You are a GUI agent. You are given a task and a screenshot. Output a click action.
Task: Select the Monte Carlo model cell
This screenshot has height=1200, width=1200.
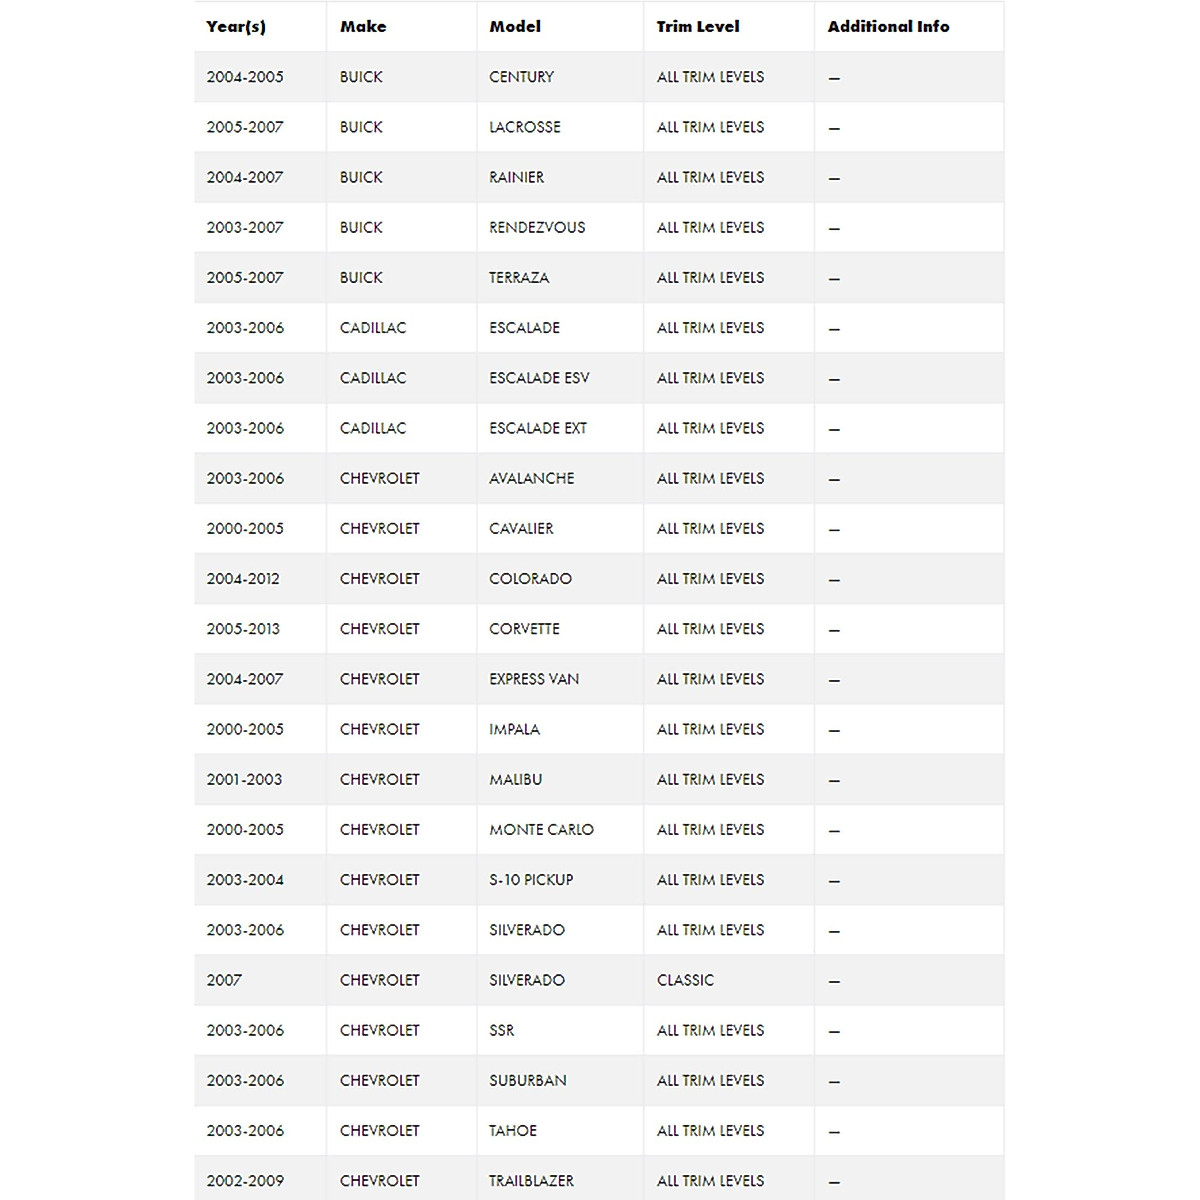point(541,829)
